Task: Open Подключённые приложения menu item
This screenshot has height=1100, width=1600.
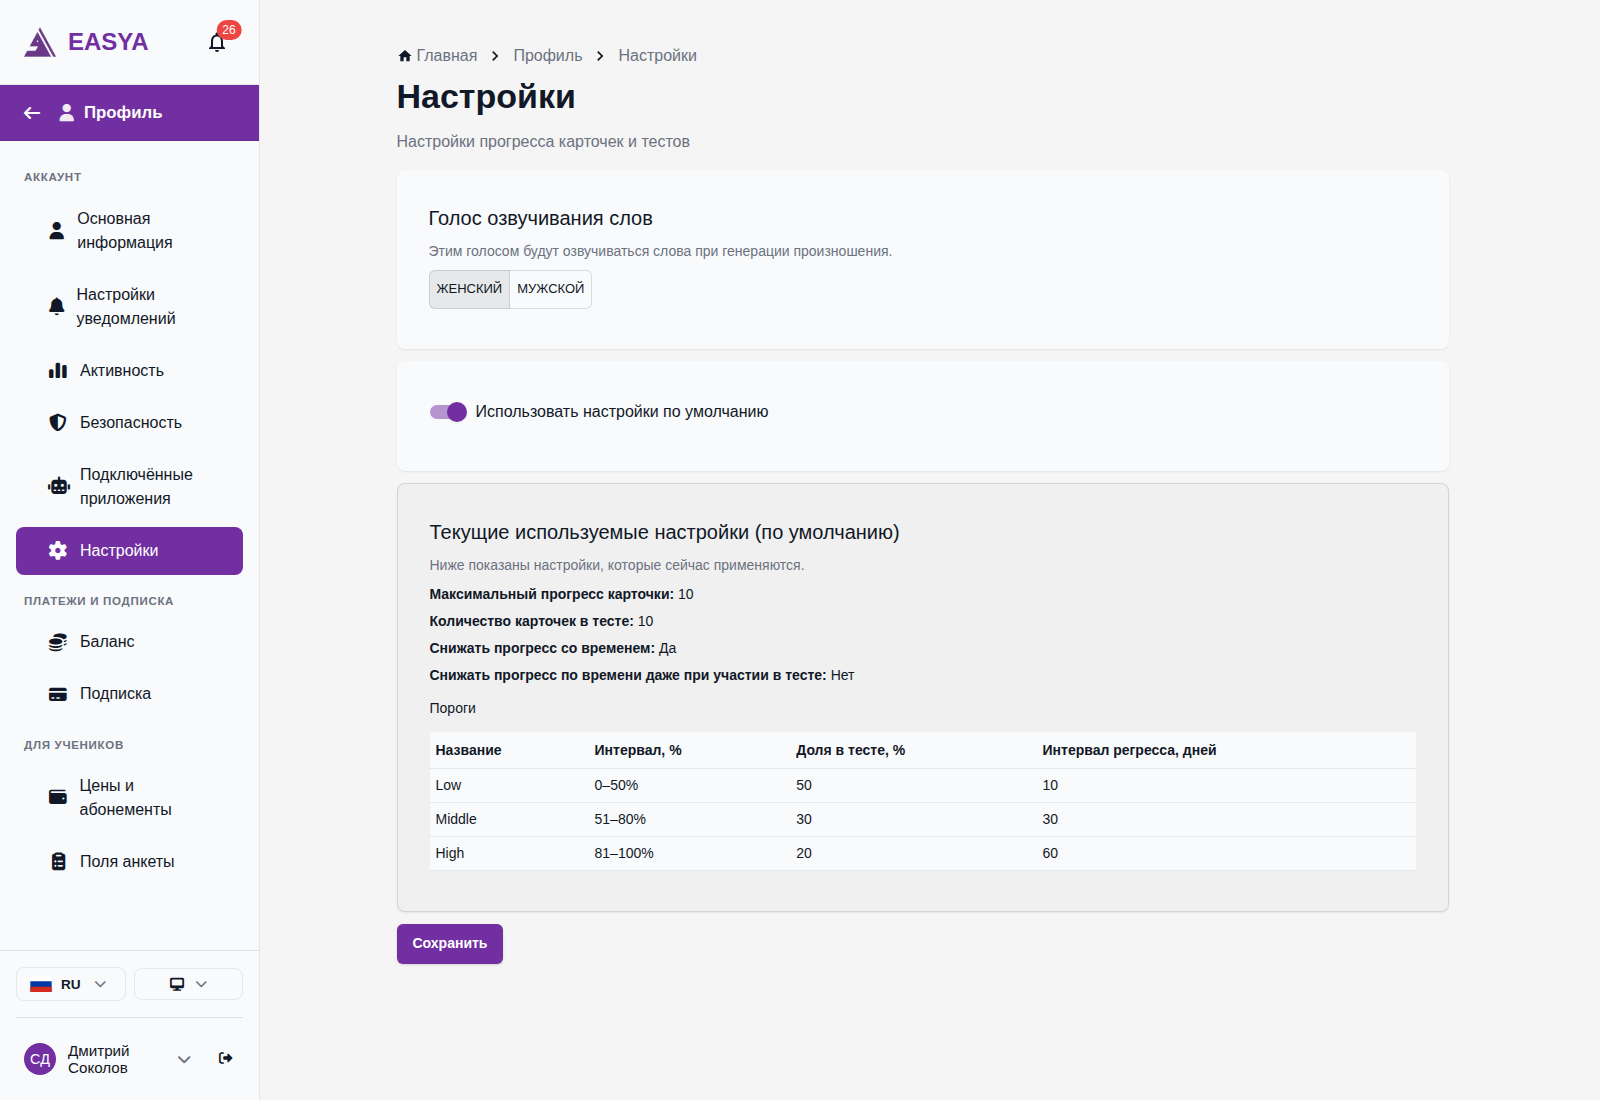Action: coord(129,487)
